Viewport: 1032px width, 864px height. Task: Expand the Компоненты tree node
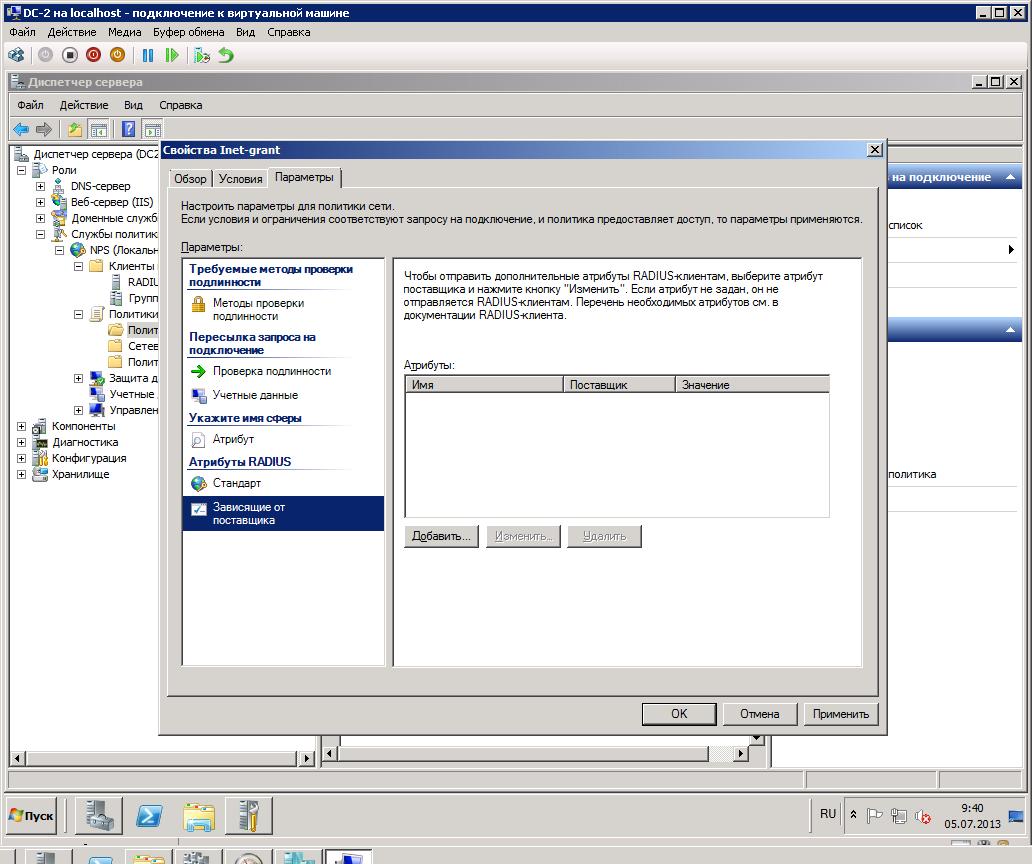[x=22, y=426]
